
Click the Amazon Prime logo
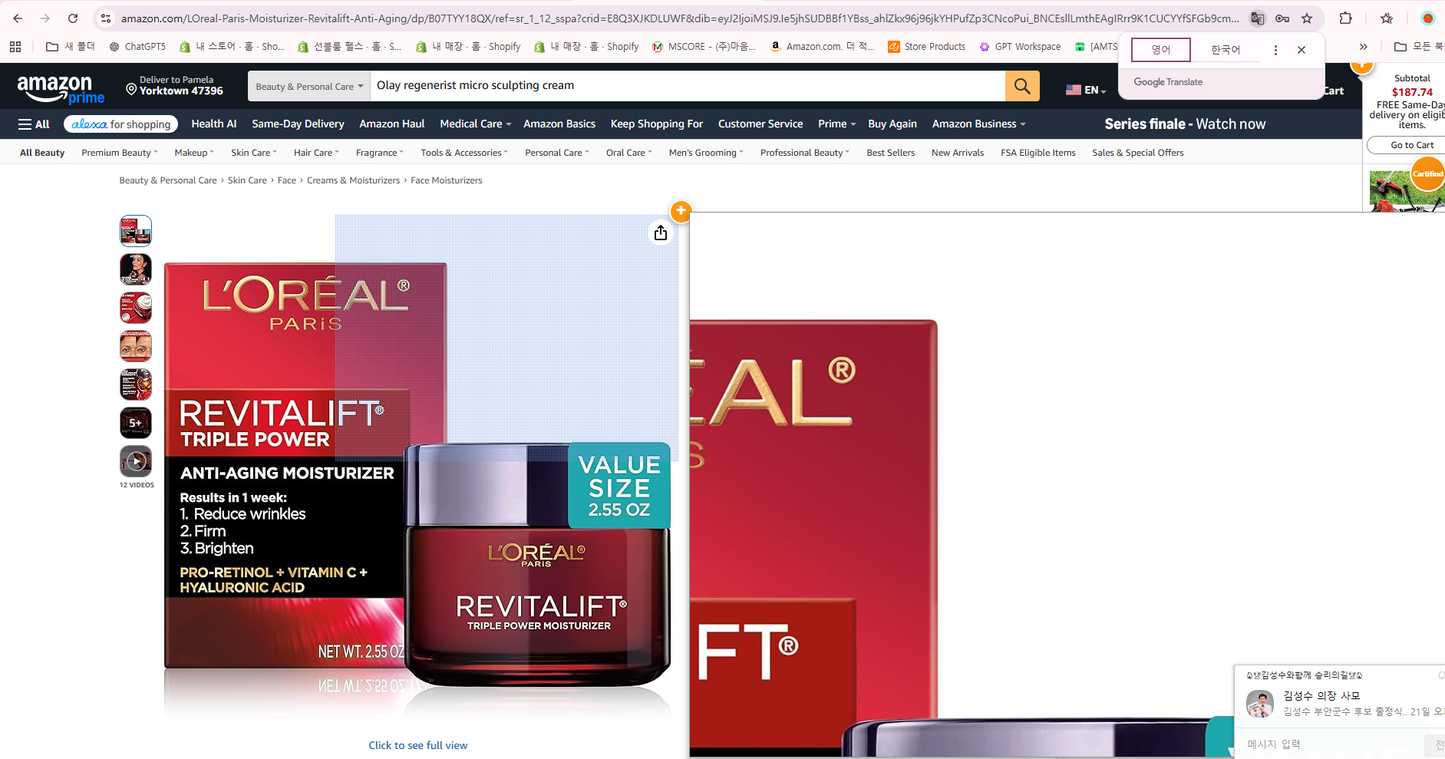tap(61, 90)
